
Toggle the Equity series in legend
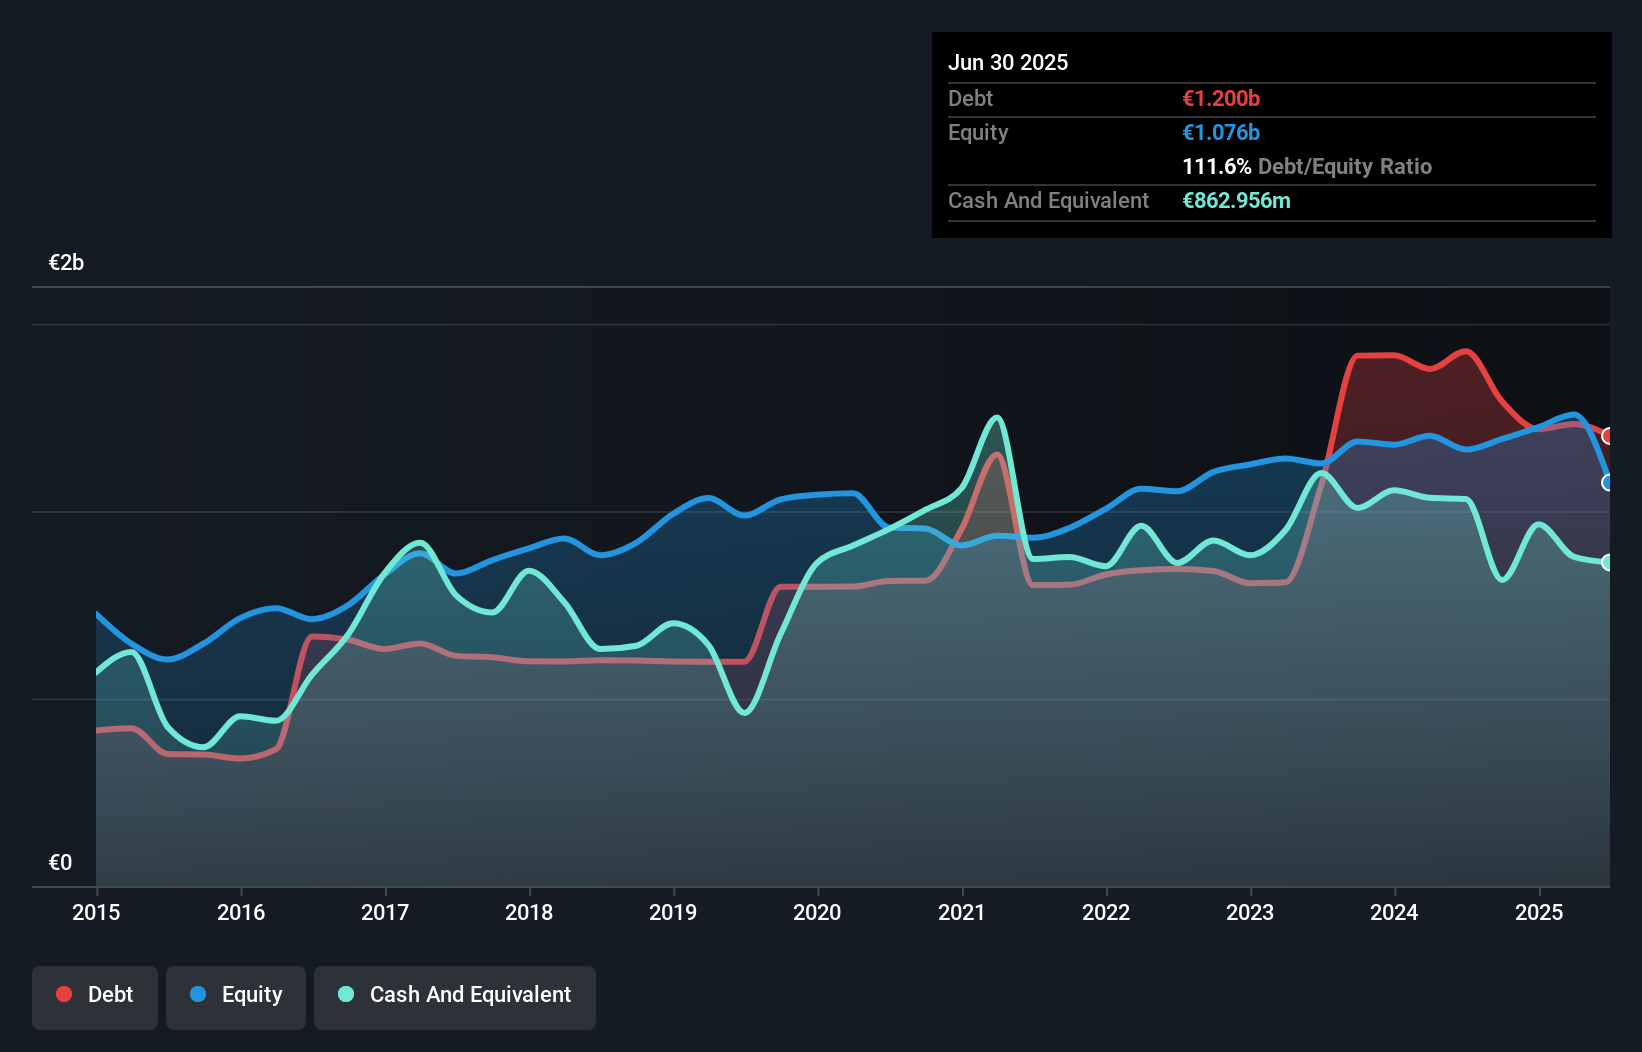pos(236,995)
